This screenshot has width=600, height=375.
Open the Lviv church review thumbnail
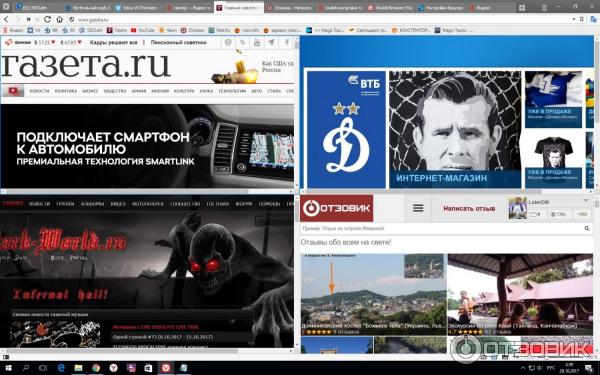coord(373,294)
